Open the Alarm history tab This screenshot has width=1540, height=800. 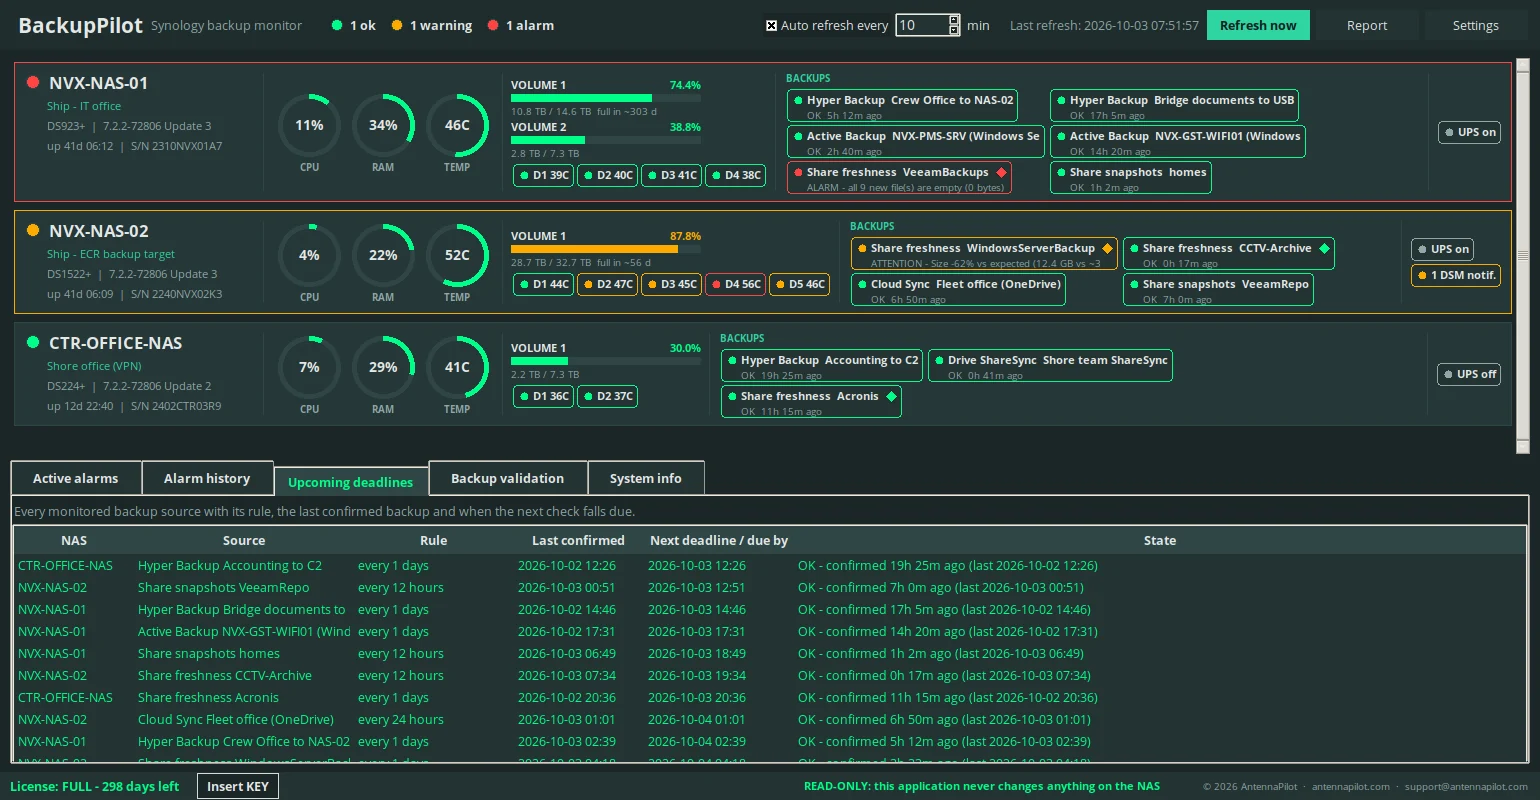(x=207, y=478)
